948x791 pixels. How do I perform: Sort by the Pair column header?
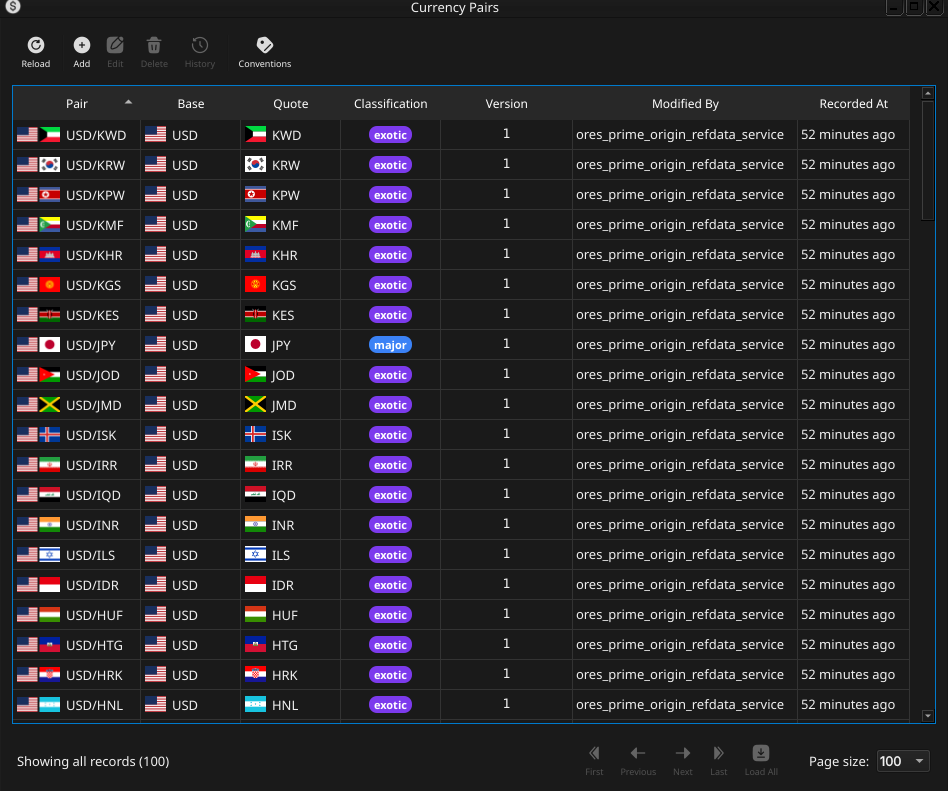[x=77, y=103]
